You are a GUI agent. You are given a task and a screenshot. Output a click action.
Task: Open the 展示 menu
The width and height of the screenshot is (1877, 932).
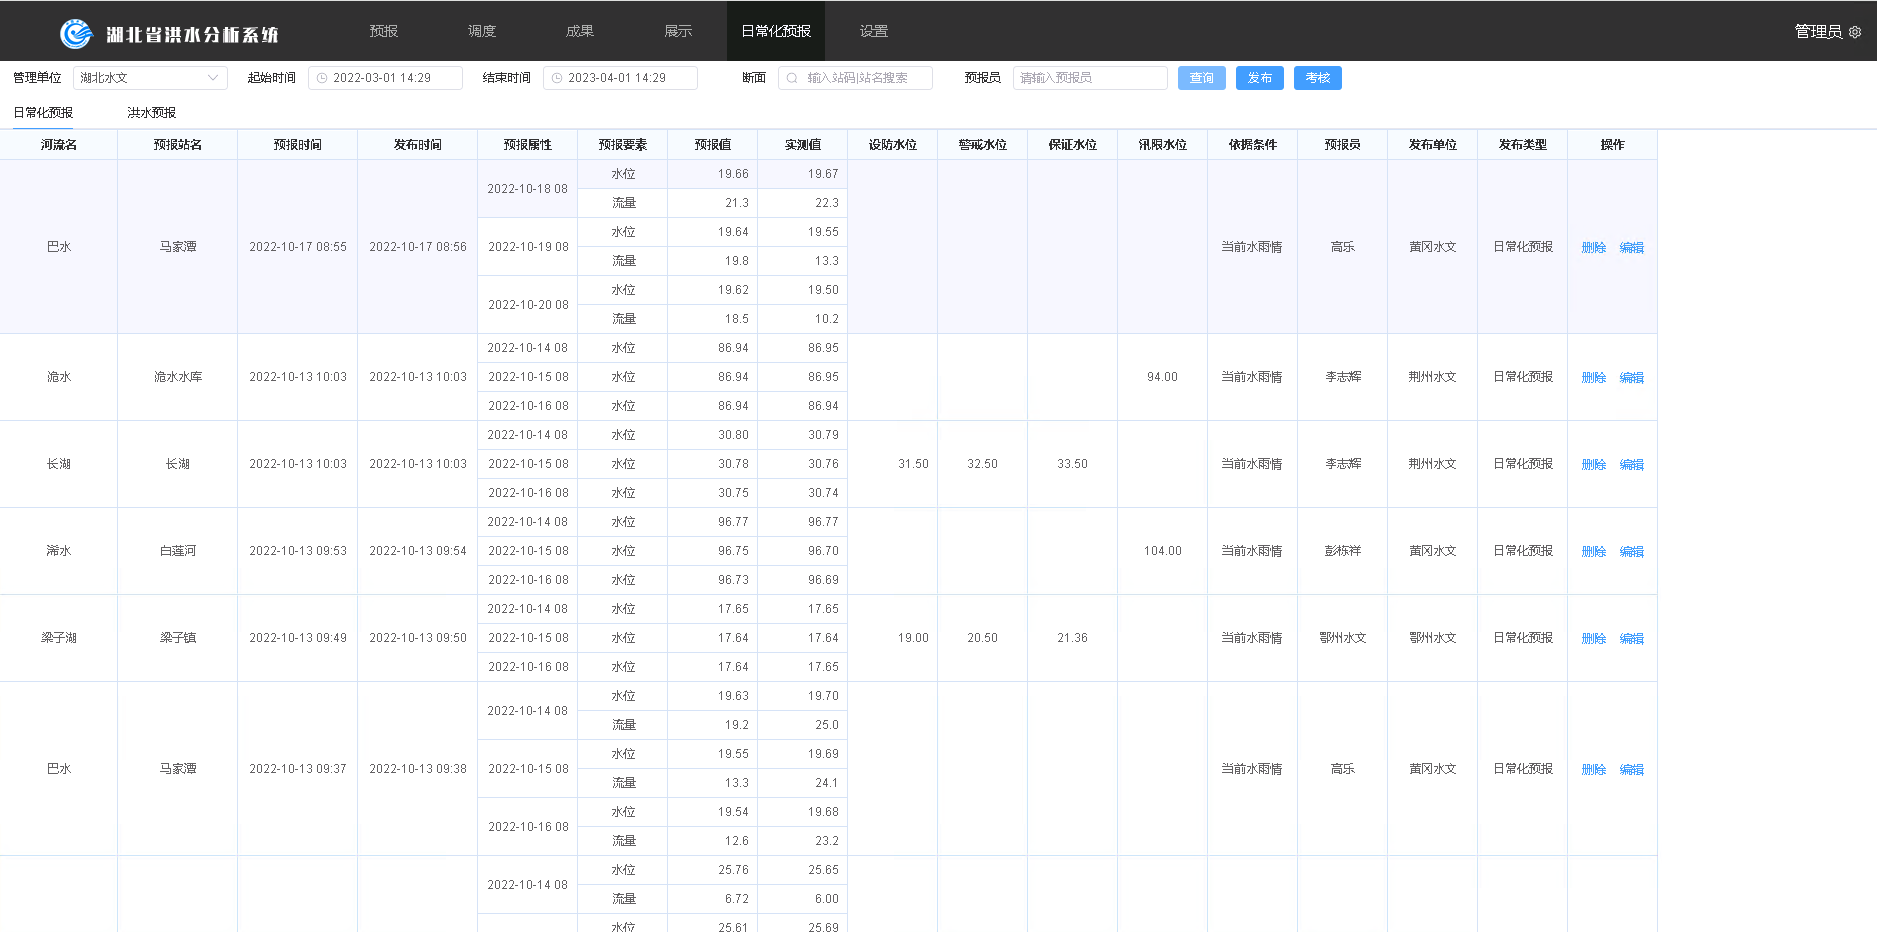pos(678,31)
